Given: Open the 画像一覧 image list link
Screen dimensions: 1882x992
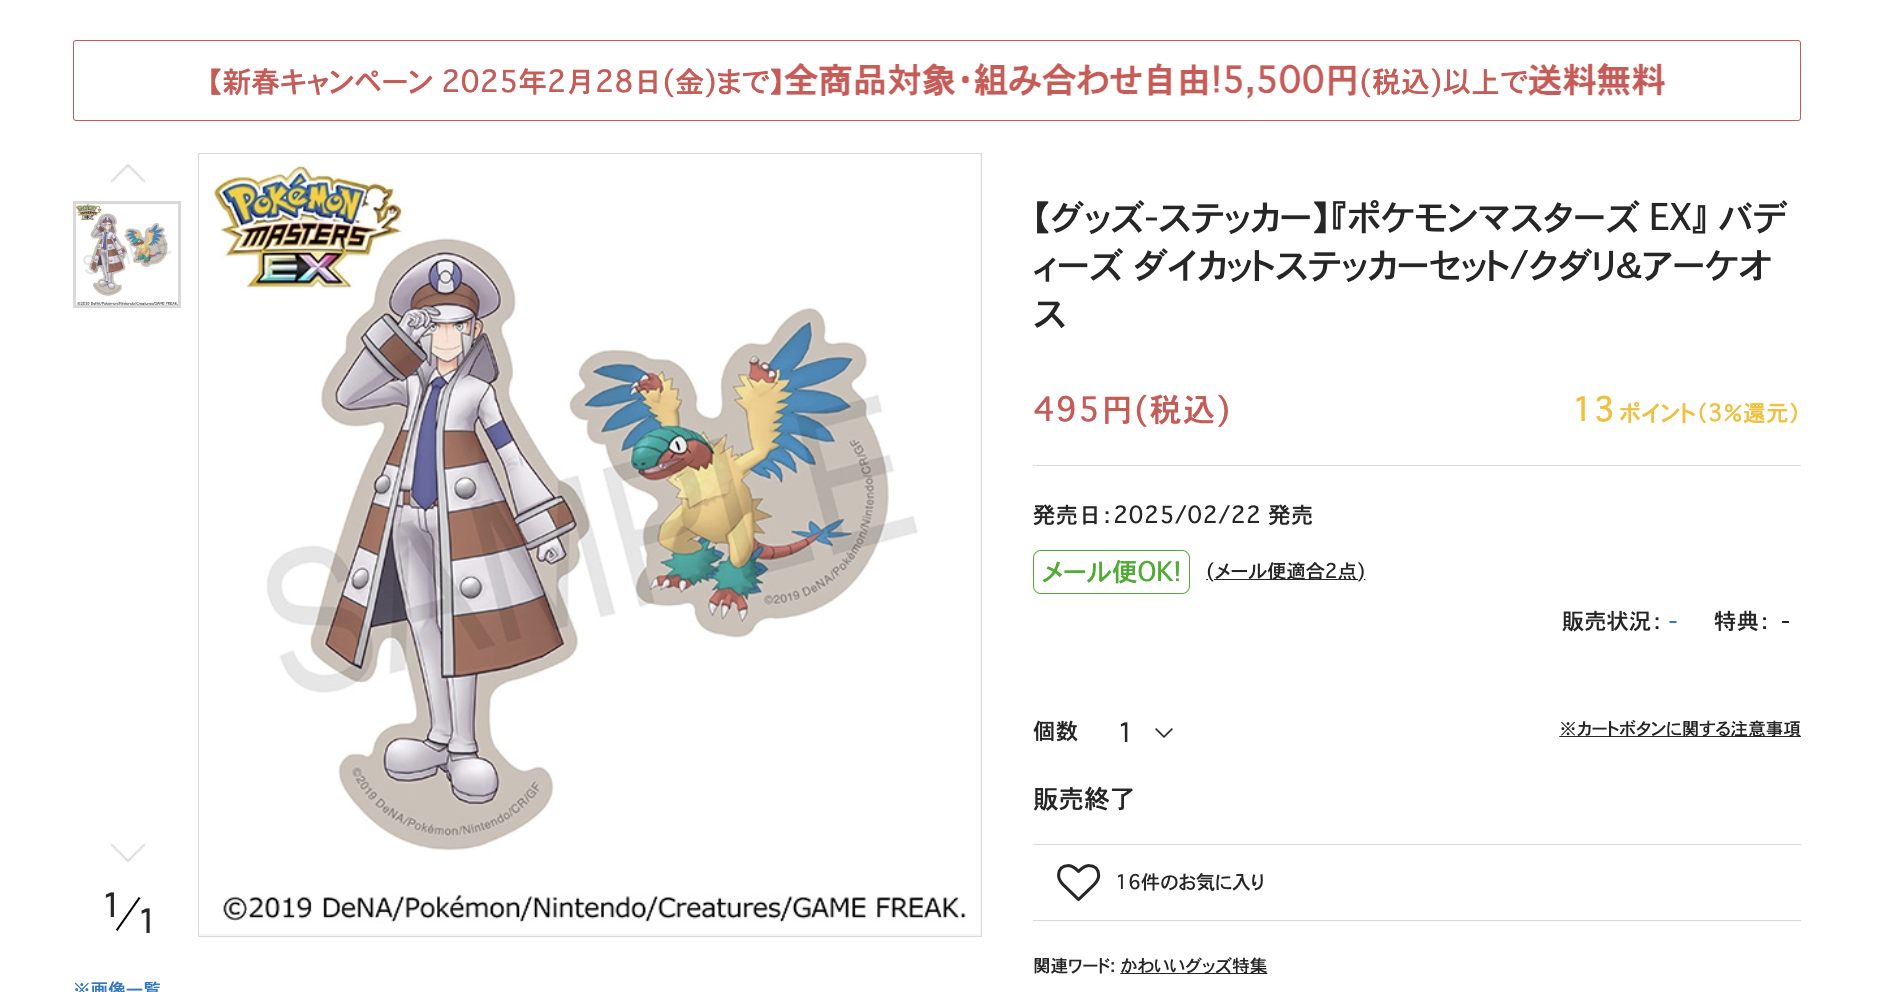Looking at the screenshot, I should click(117, 986).
